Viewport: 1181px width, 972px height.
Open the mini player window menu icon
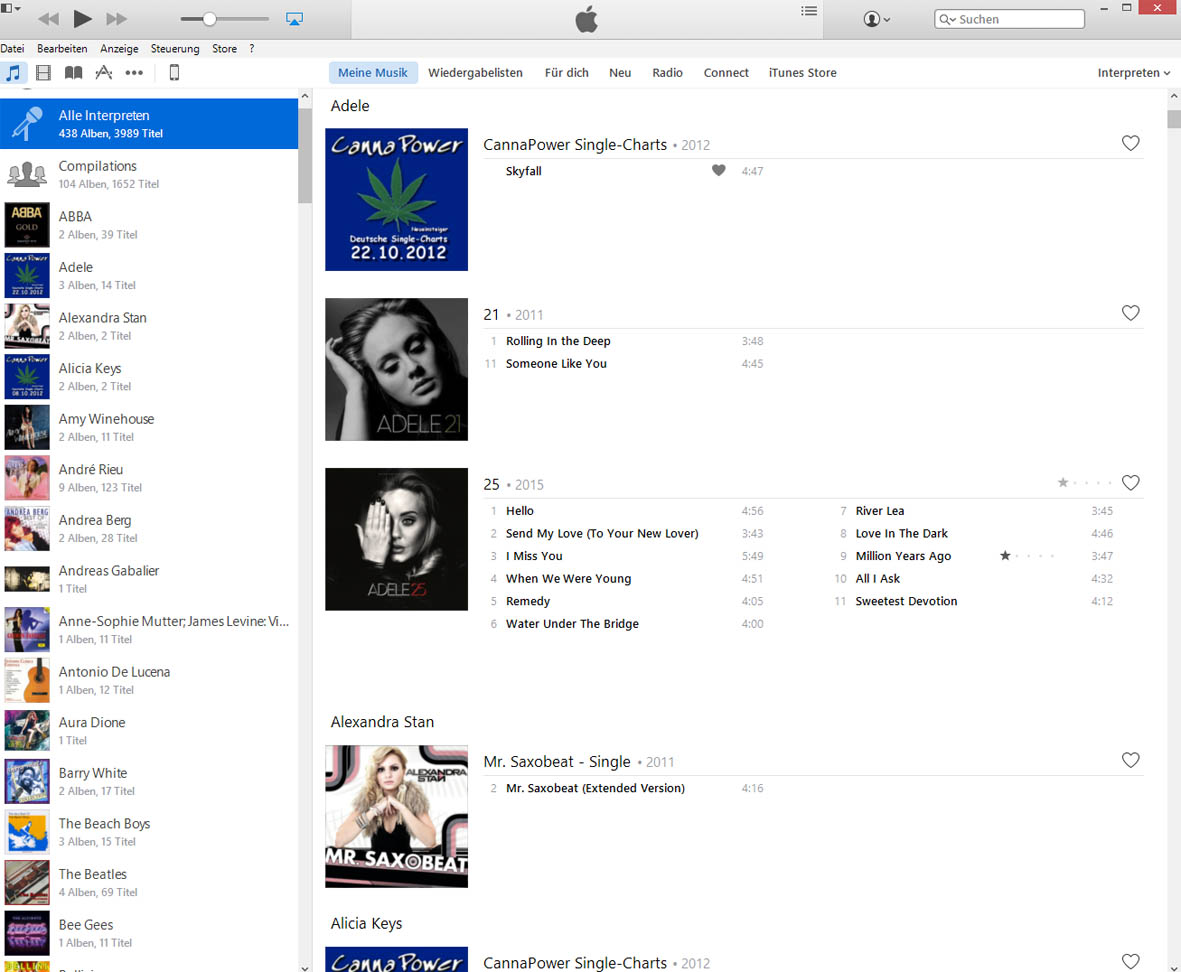(10, 8)
